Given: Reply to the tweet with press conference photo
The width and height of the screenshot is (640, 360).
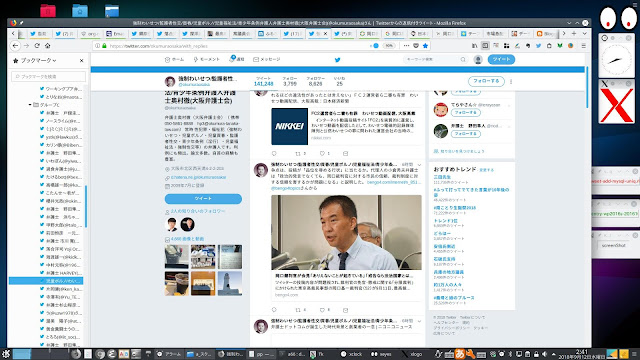Looking at the screenshot, I should (274, 310).
